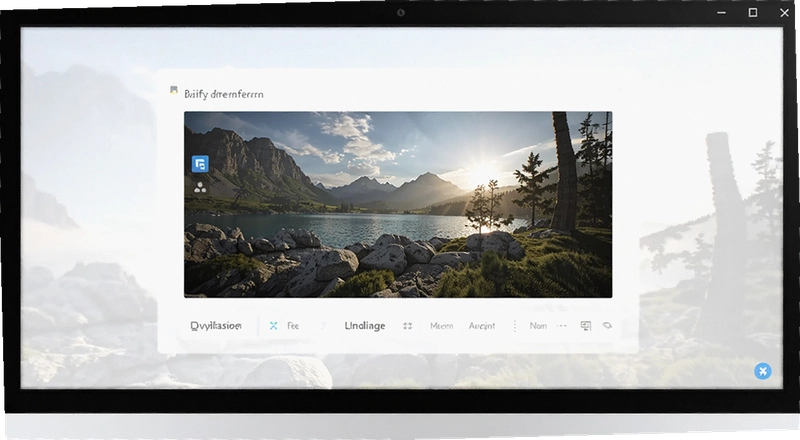
Task: Click the Mscnn toolbar option
Action: pos(441,326)
